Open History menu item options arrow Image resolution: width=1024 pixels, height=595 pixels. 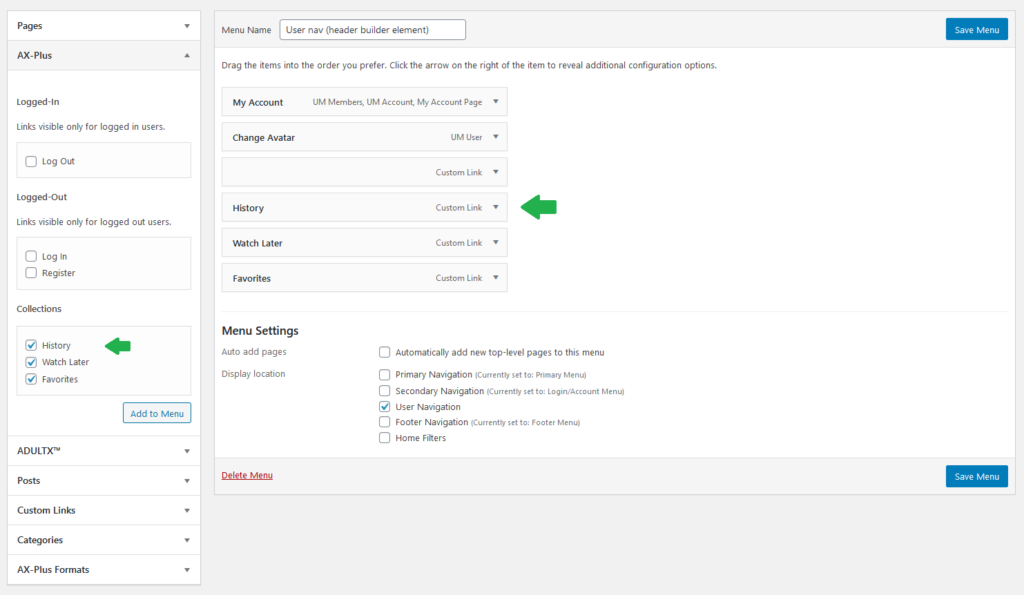point(496,208)
